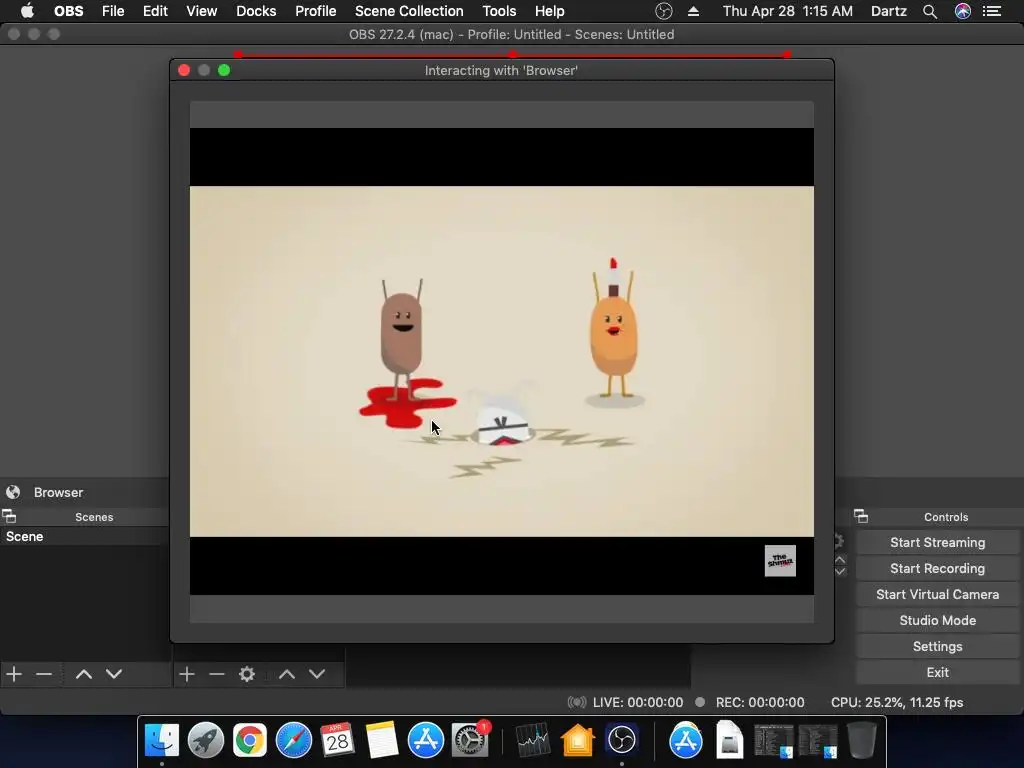Click the Start Recording button
1024x768 pixels.
tap(937, 568)
